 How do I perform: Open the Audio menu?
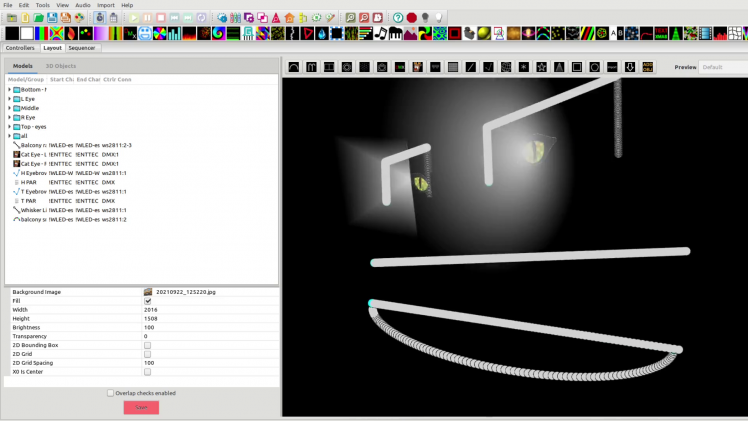coord(83,5)
